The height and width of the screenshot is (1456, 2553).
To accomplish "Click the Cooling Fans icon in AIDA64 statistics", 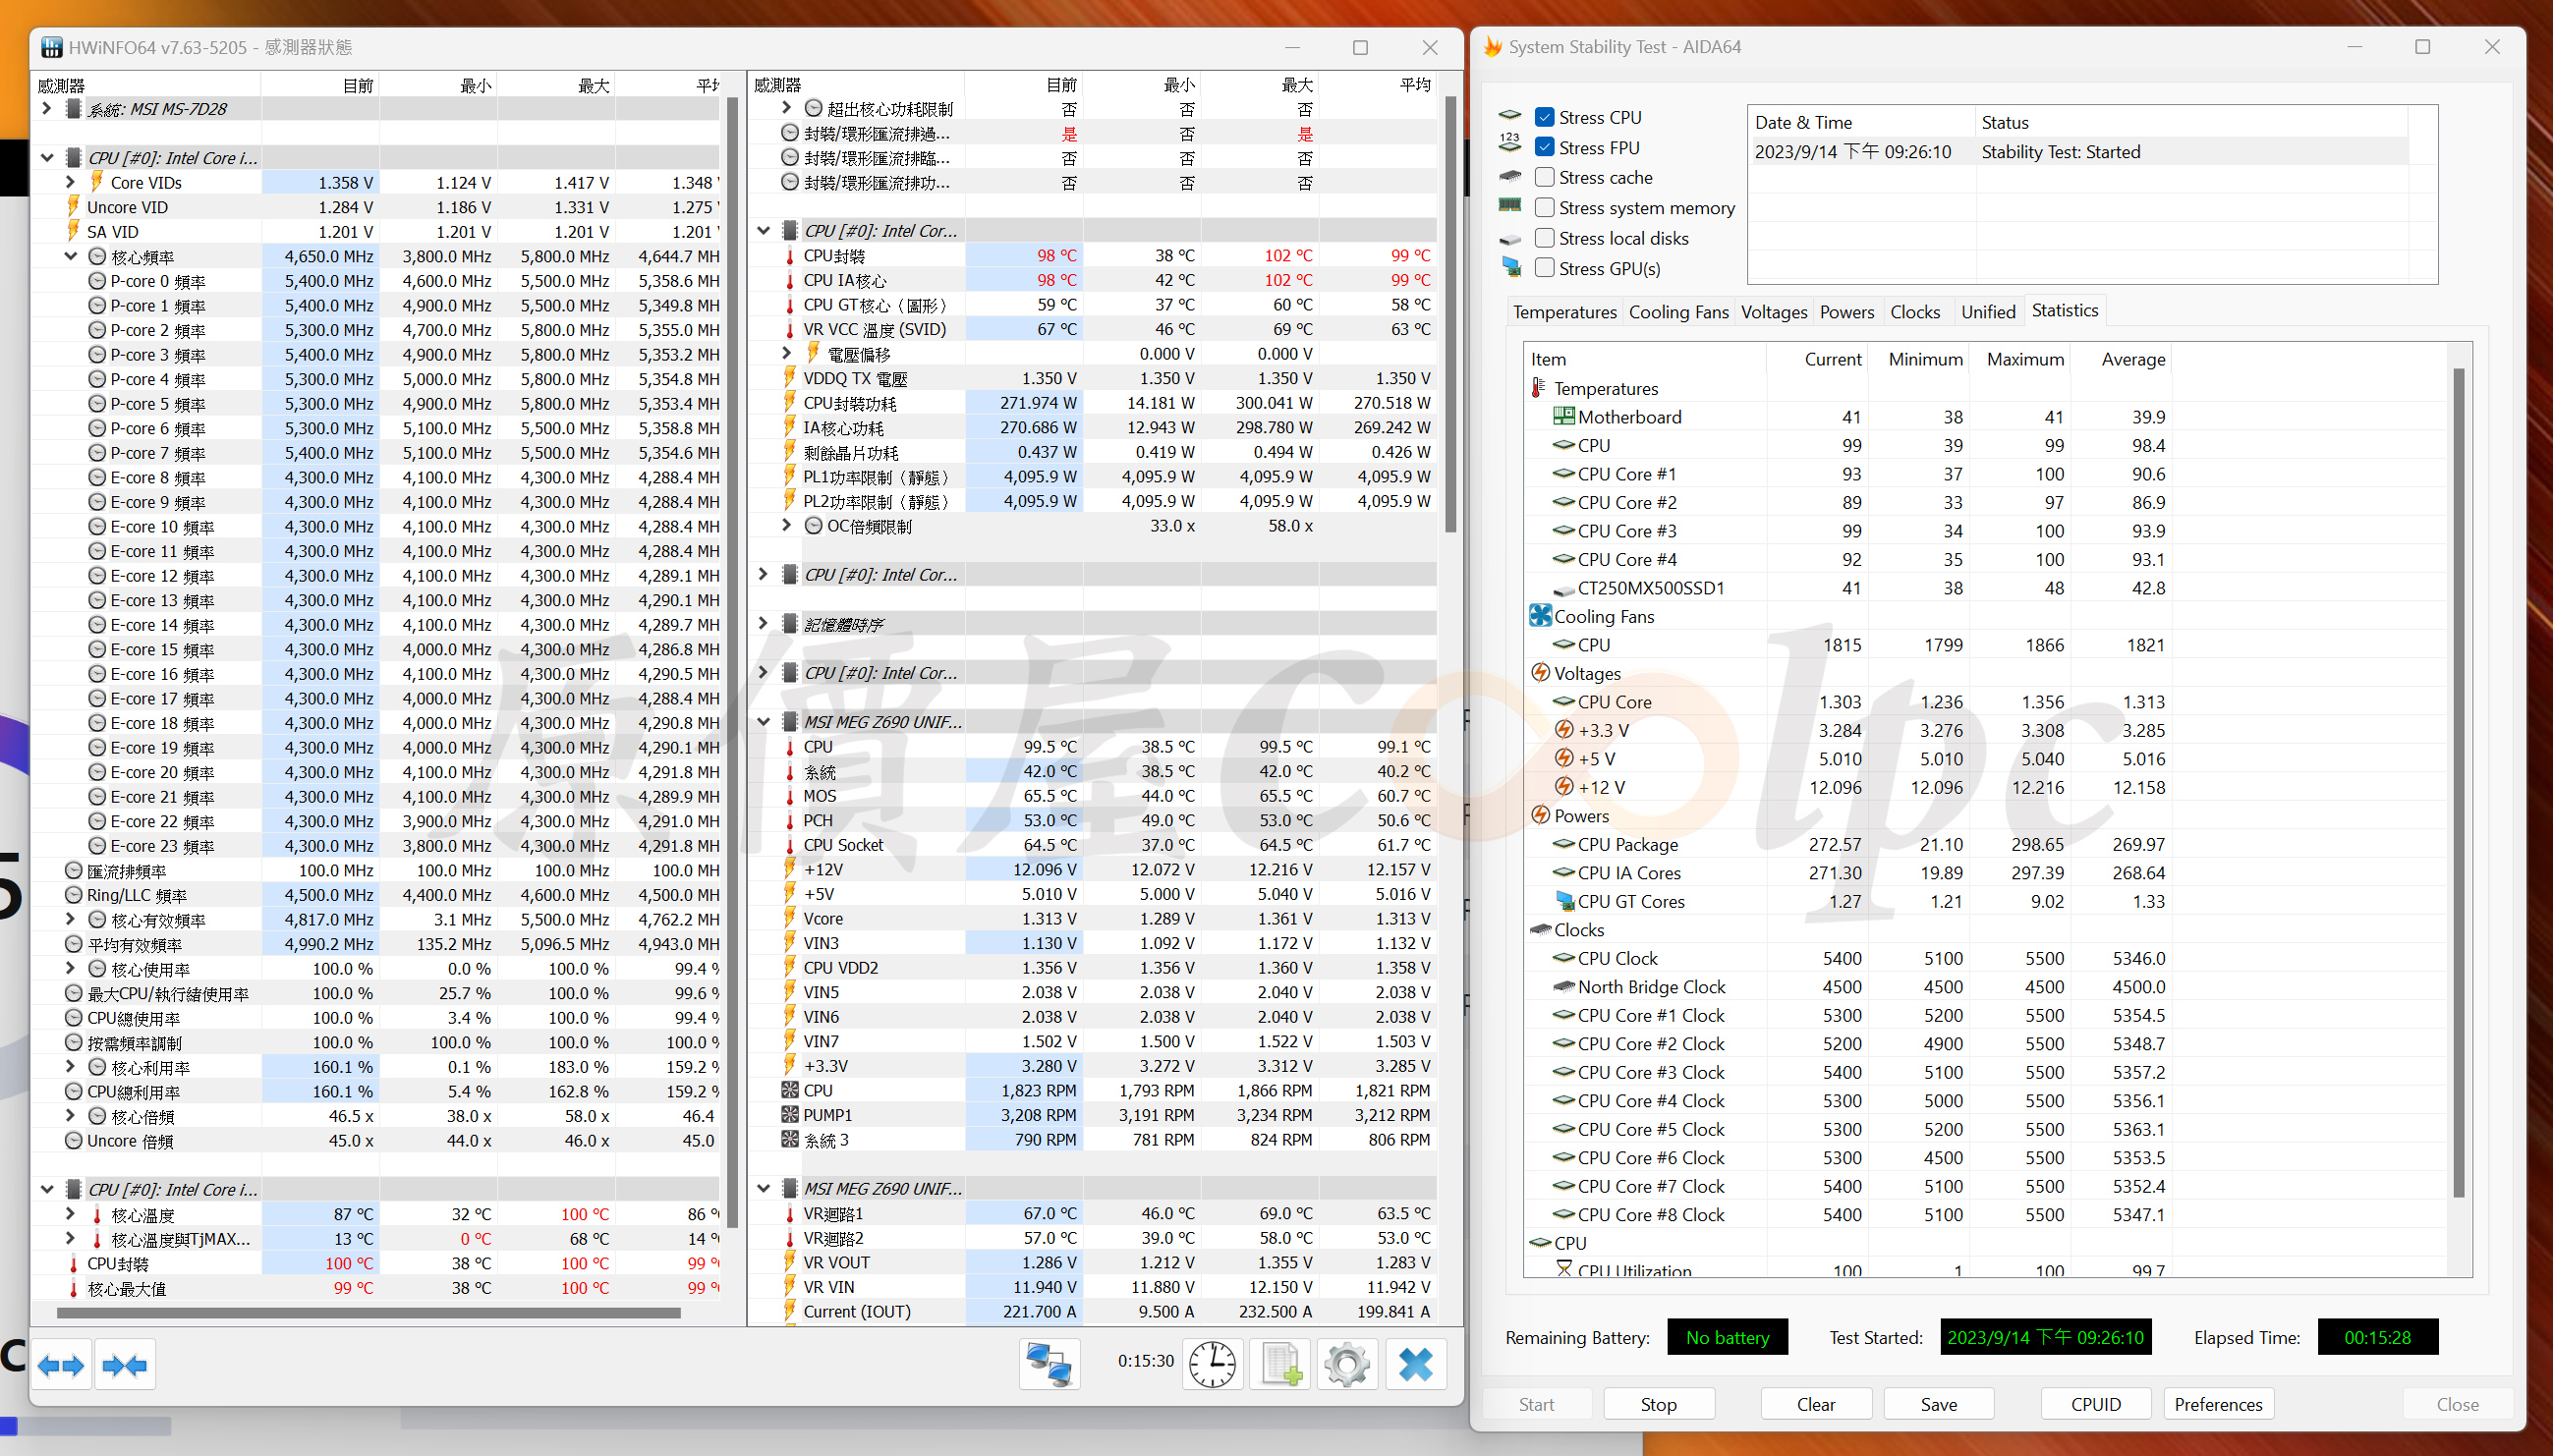I will click(x=1540, y=616).
